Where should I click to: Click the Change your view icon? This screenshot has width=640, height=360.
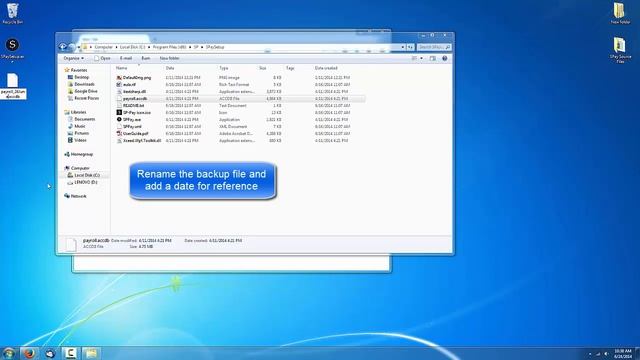pyautogui.click(x=414, y=58)
